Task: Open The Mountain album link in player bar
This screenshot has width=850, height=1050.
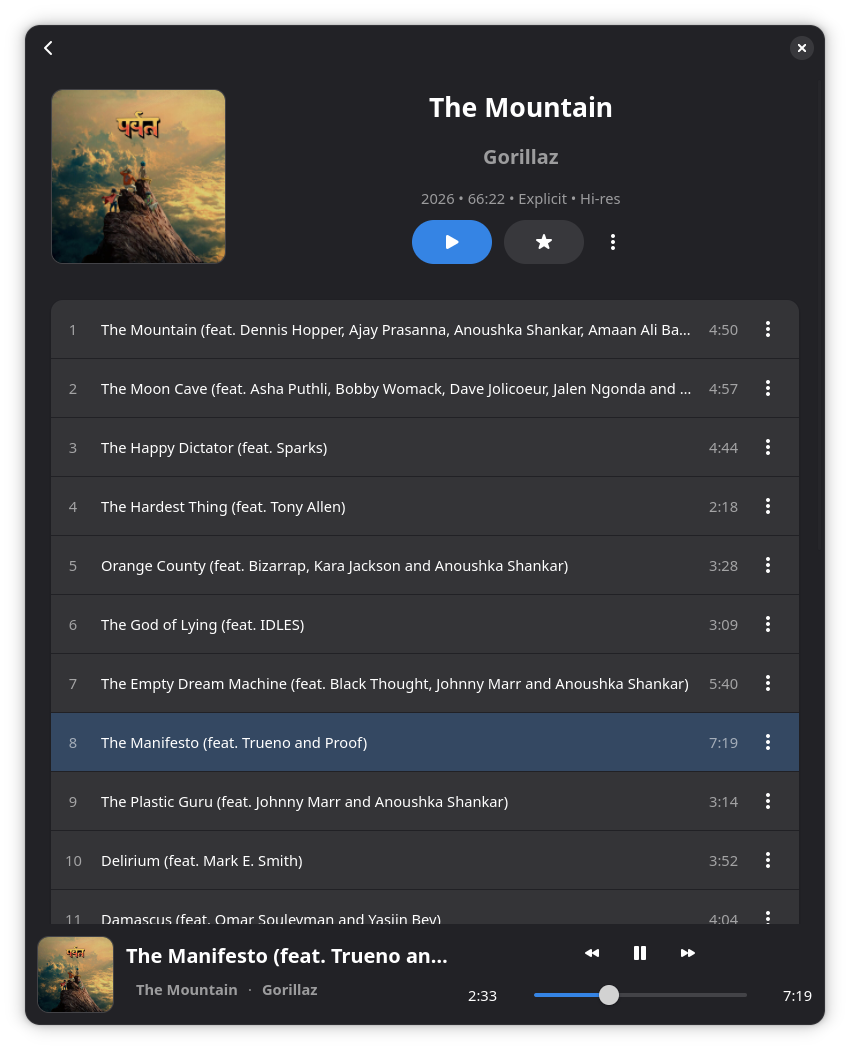Action: tap(186, 990)
